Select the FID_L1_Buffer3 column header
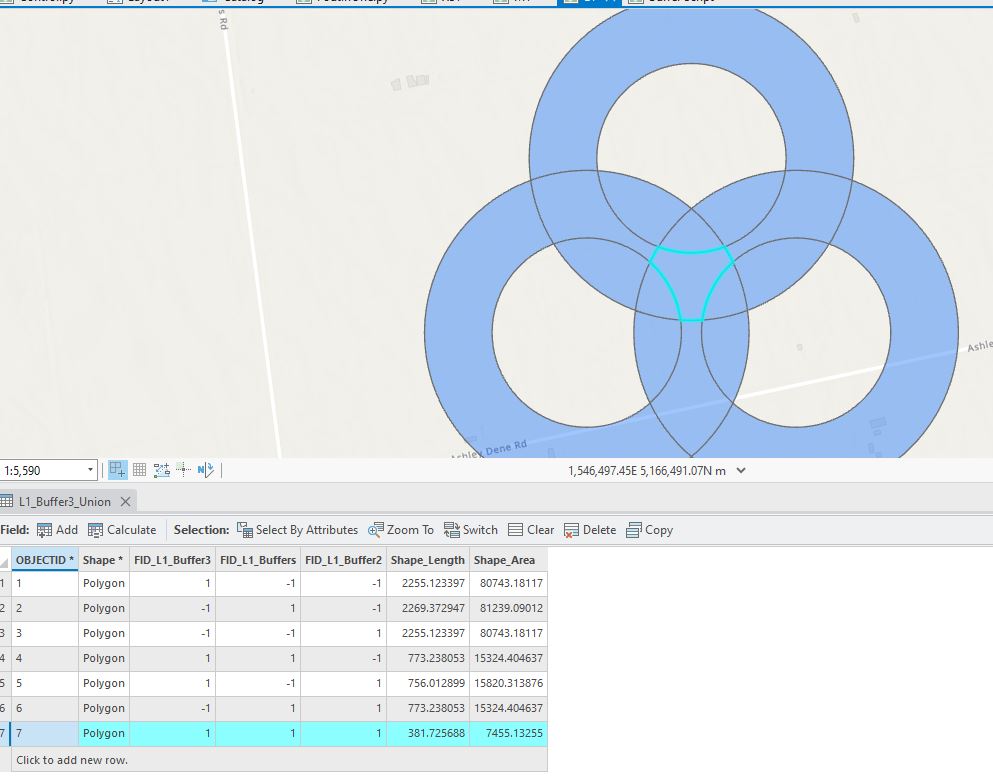 (172, 560)
